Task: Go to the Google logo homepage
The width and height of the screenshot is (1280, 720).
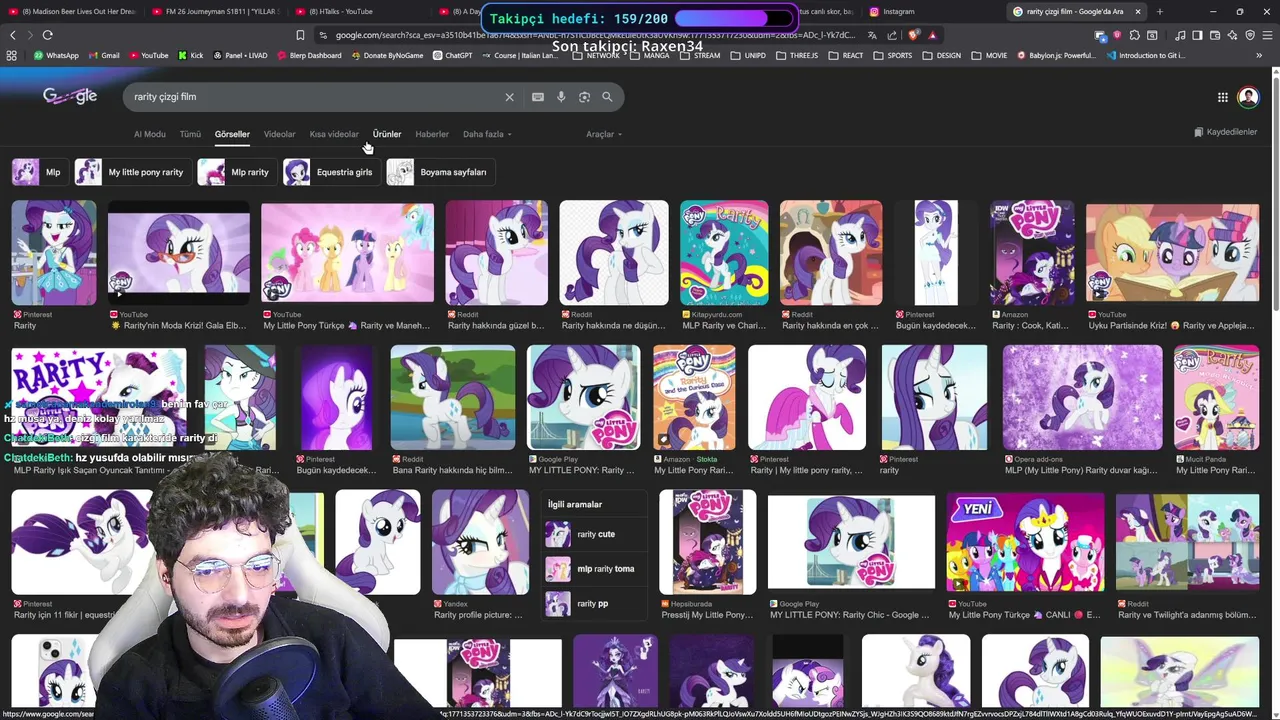Action: (70, 96)
